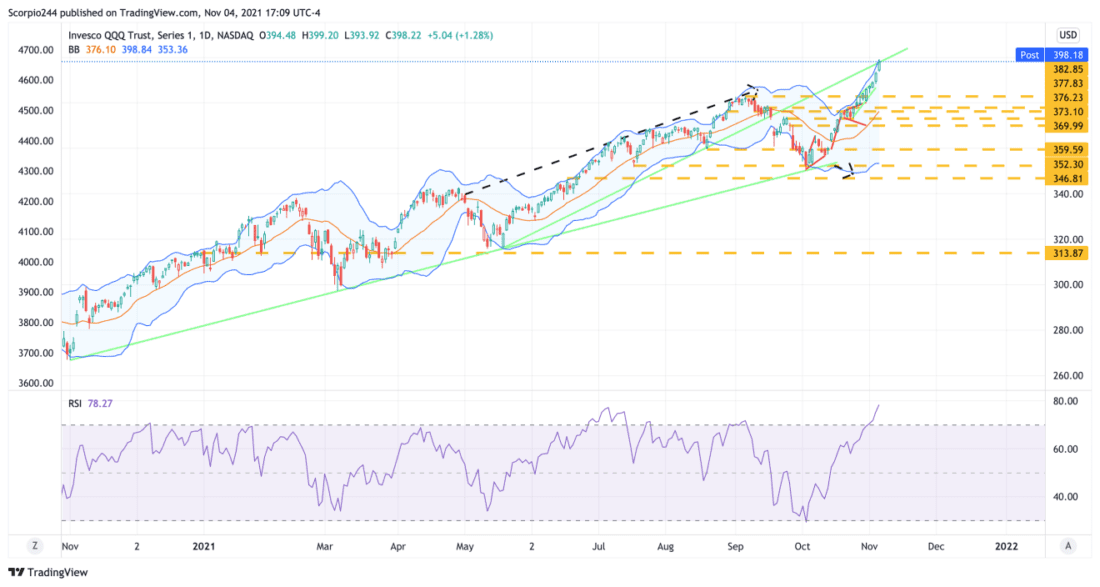The height and width of the screenshot is (587, 1100).
Task: Click the 3600.00 left axis label
Action: click(x=36, y=383)
